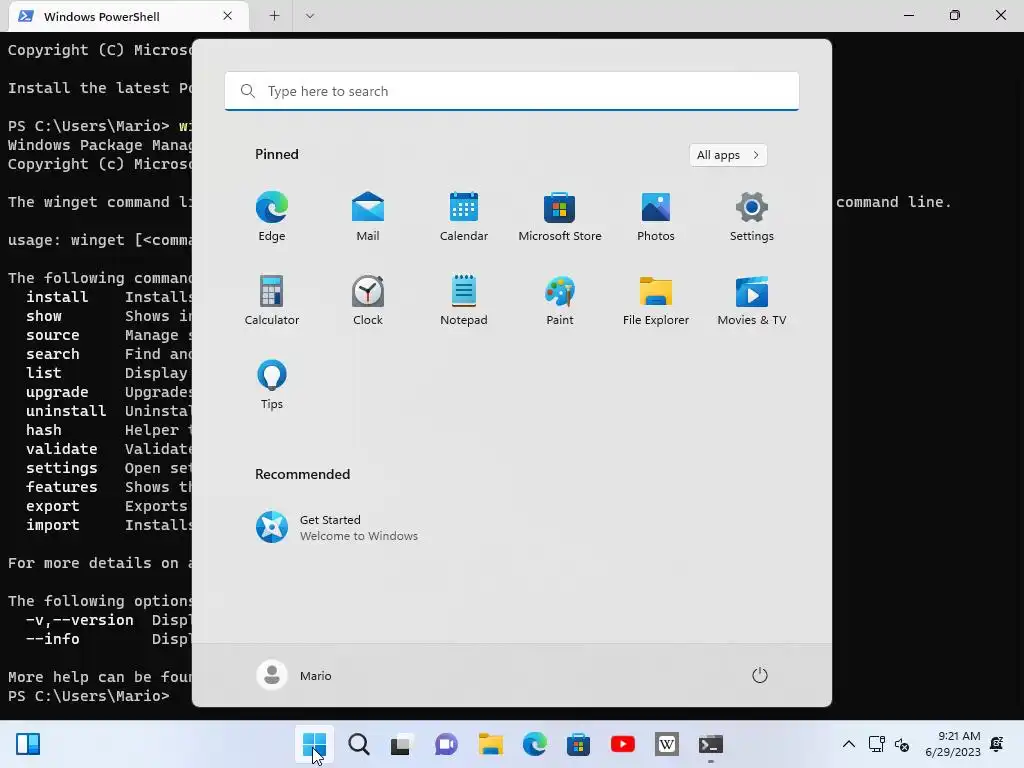This screenshot has height=768, width=1024.
Task: Open Widgets panel on taskbar
Action: (x=28, y=744)
